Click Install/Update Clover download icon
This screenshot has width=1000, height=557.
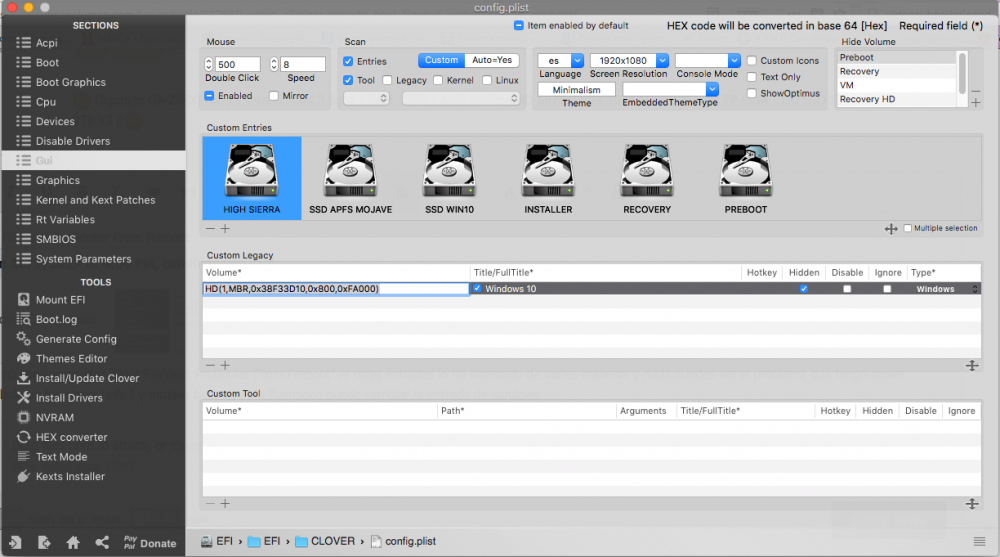24,378
